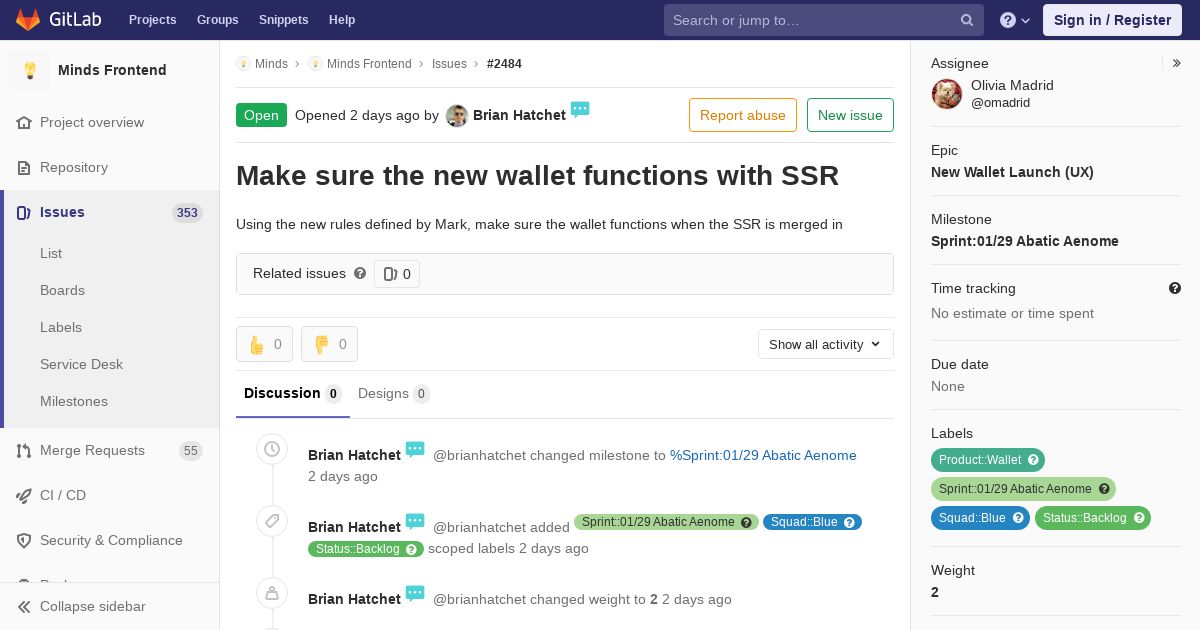Click the label tag icon in the activity
1200x630 pixels.
[272, 521]
